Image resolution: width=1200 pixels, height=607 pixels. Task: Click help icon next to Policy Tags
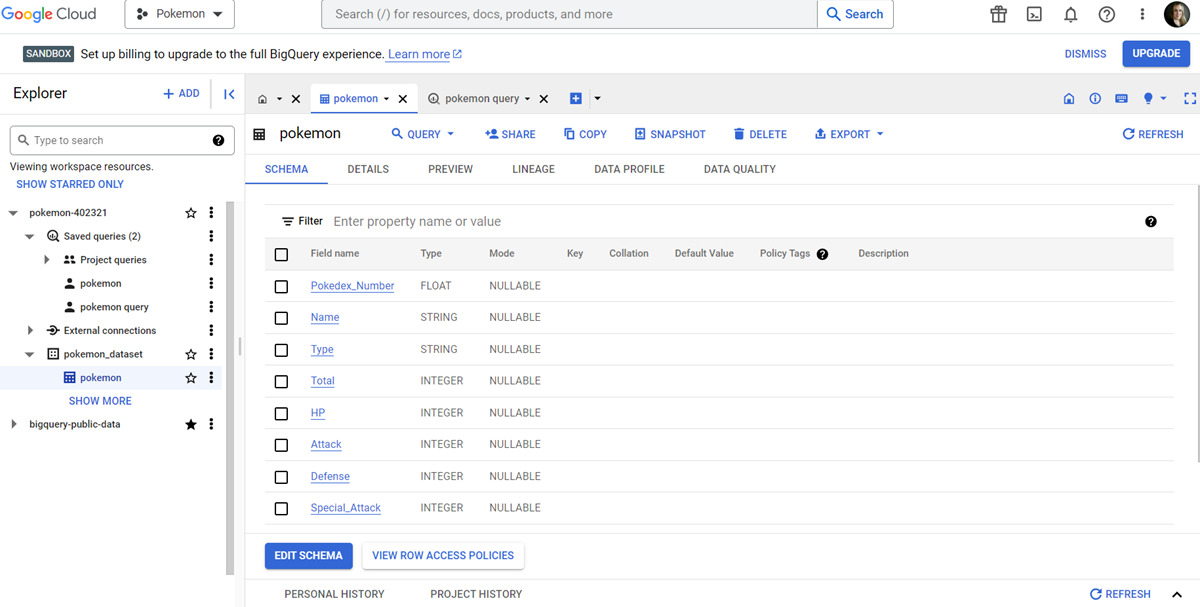[822, 254]
